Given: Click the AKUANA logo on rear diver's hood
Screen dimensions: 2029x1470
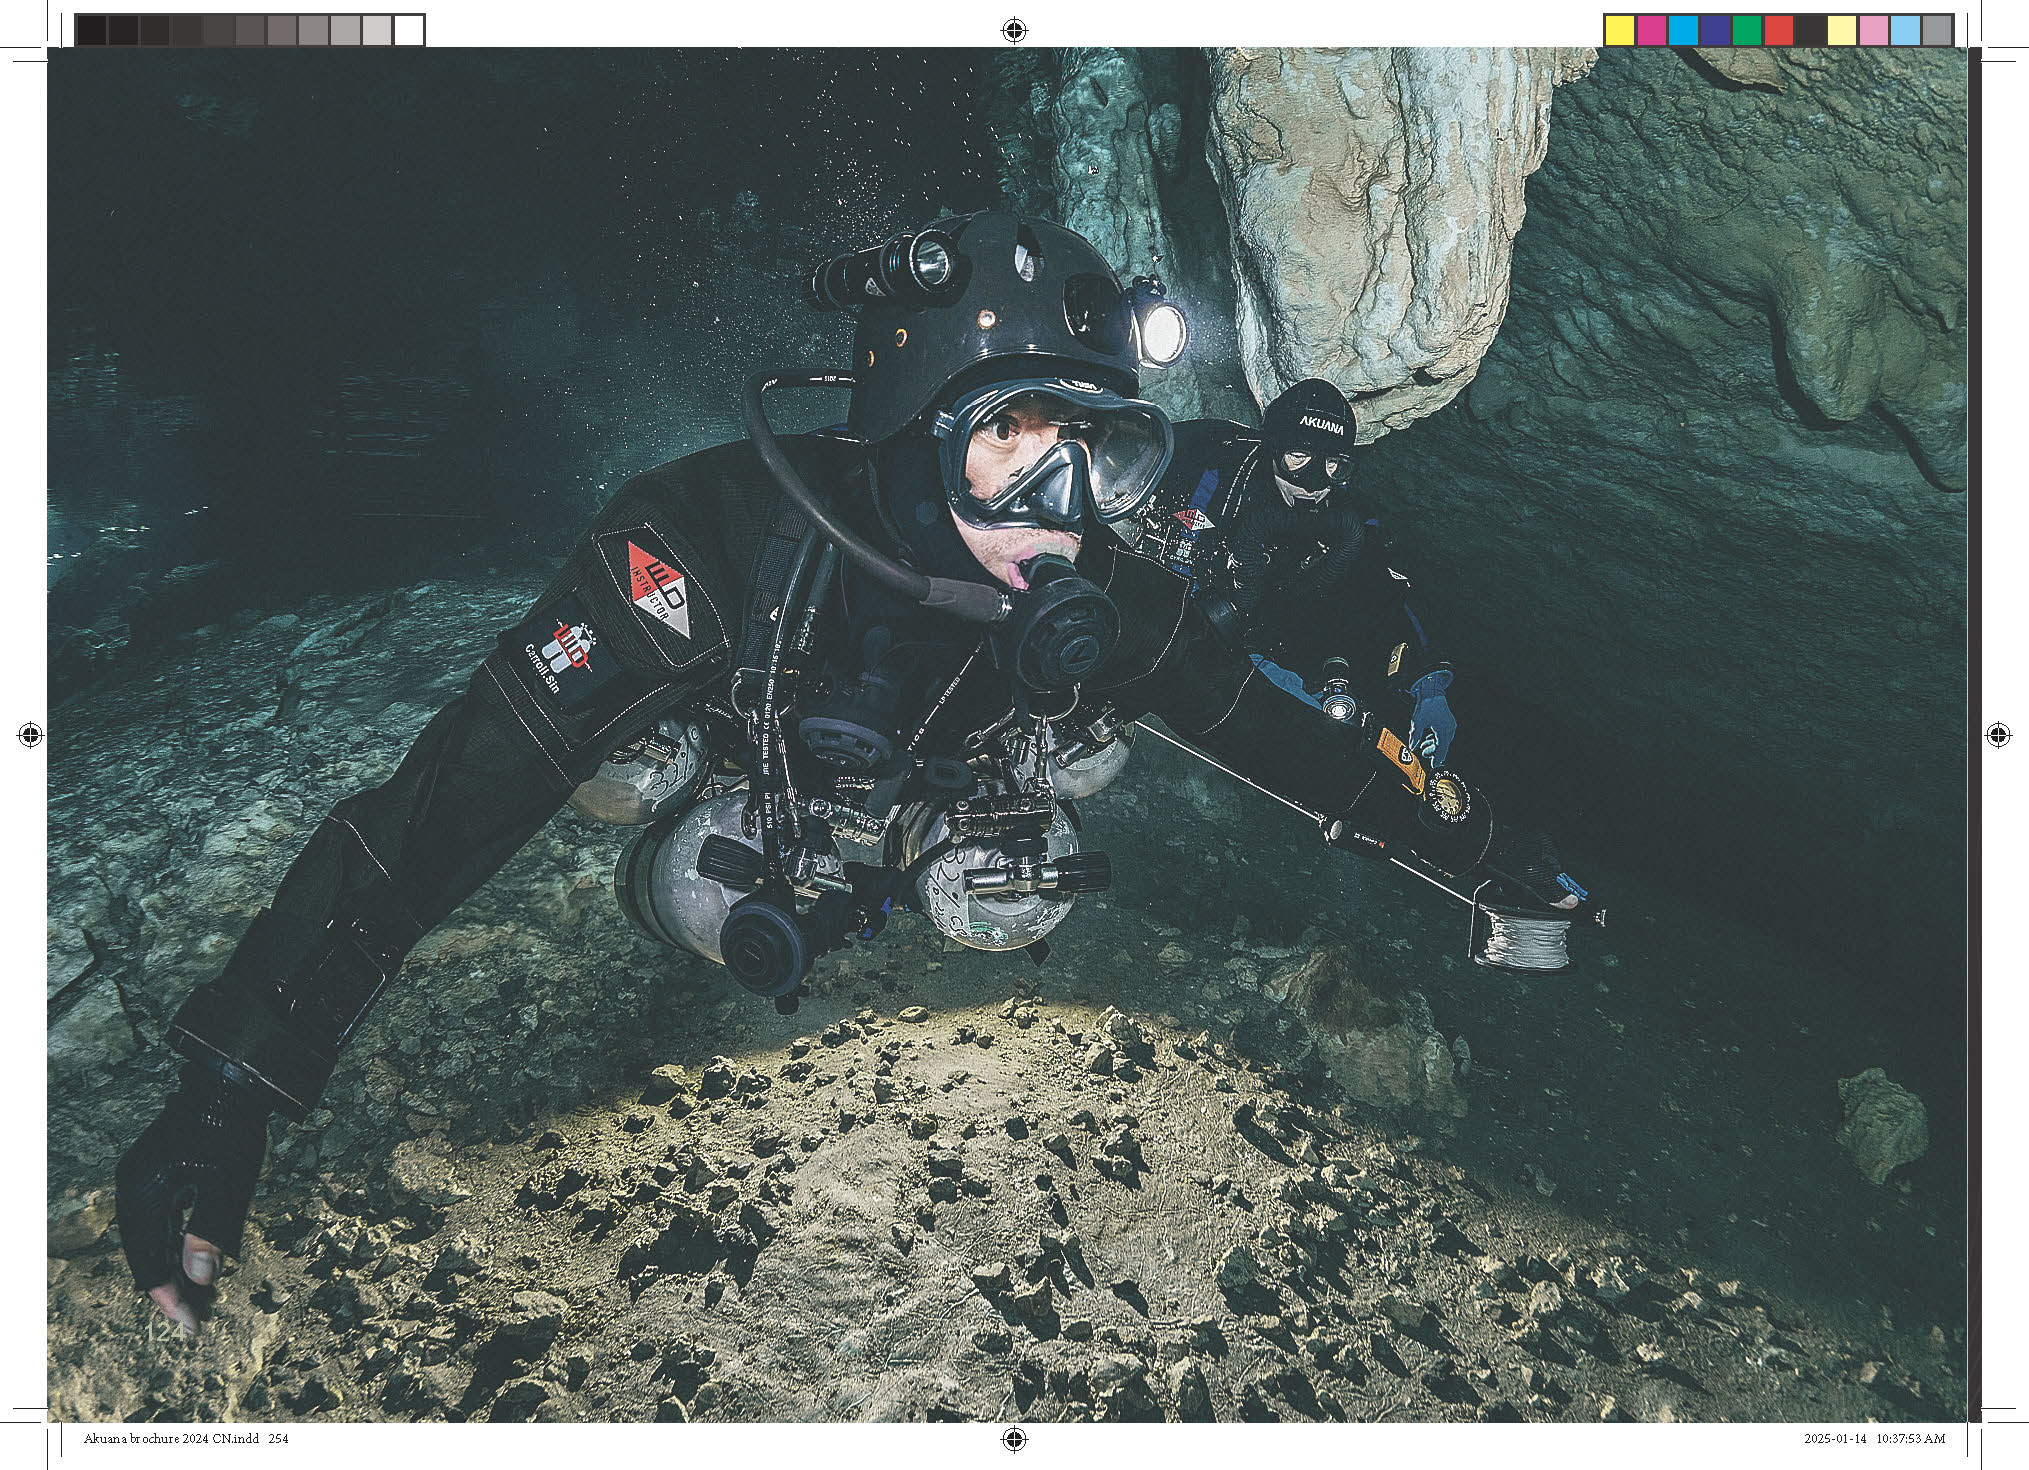Looking at the screenshot, I should point(1322,423).
